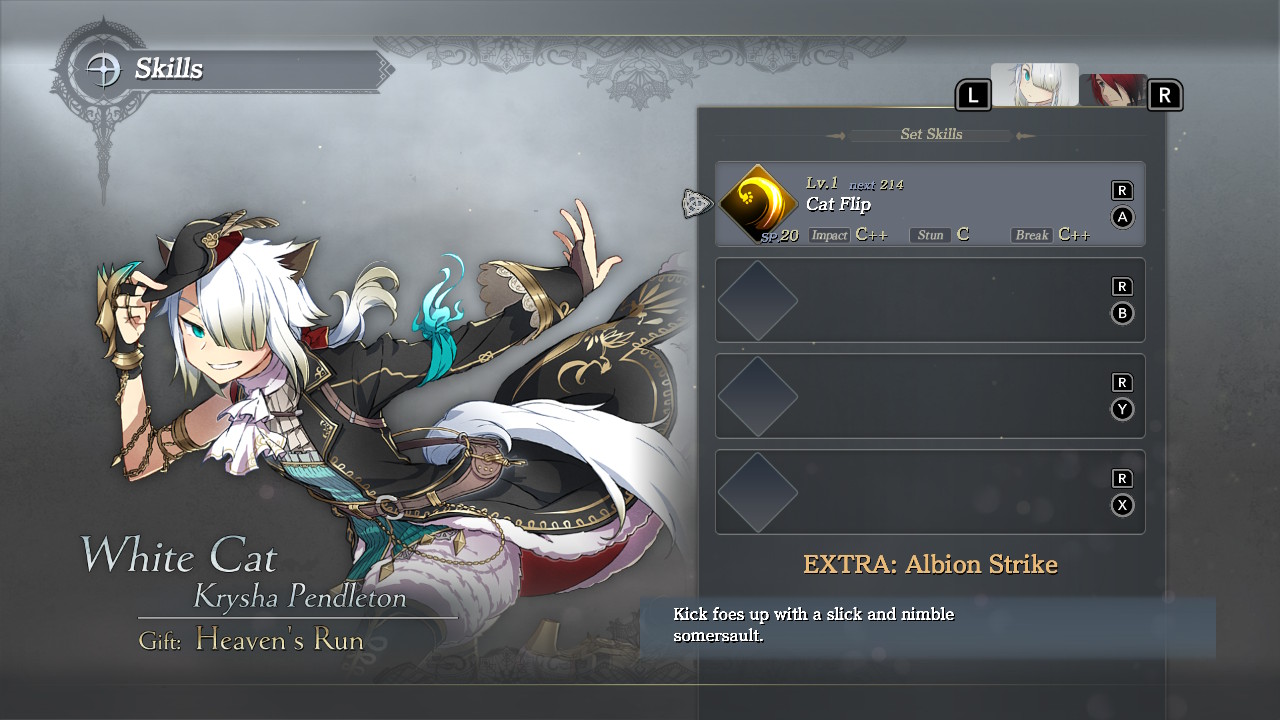Select the white-haired character portrait
Viewport: 1280px width, 720px height.
click(1034, 85)
